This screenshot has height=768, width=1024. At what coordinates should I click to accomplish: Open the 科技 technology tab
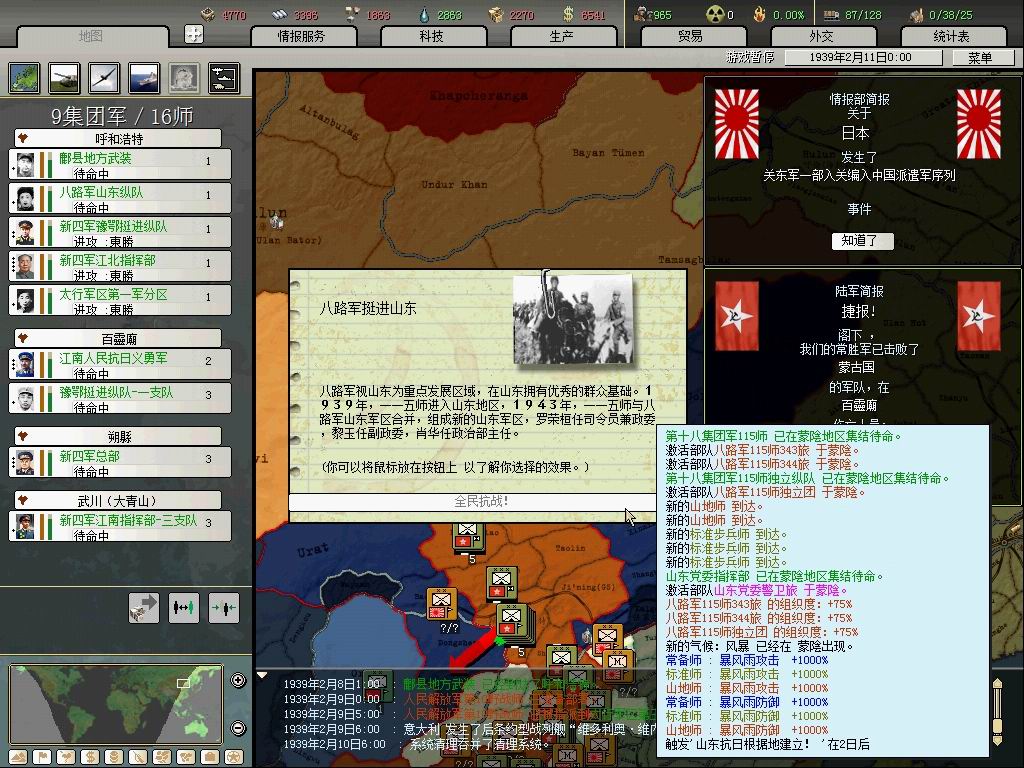coord(431,36)
